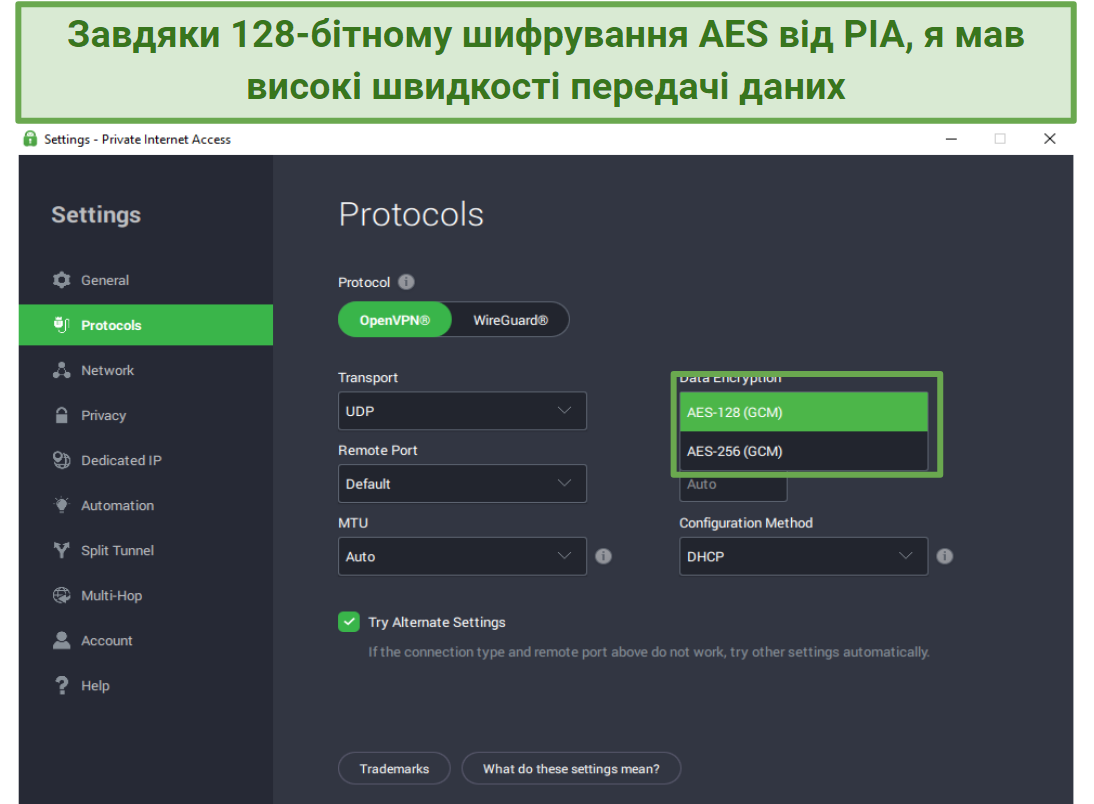The image size is (1094, 804).
Task: Open the Help section
Action: point(146,685)
